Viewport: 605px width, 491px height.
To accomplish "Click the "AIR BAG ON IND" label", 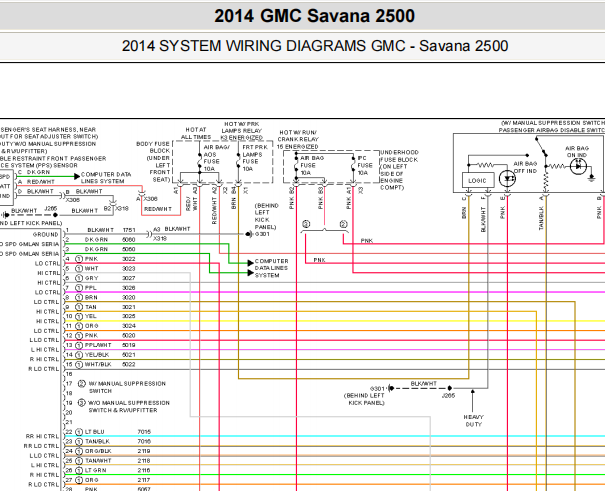I will pyautogui.click(x=577, y=151).
